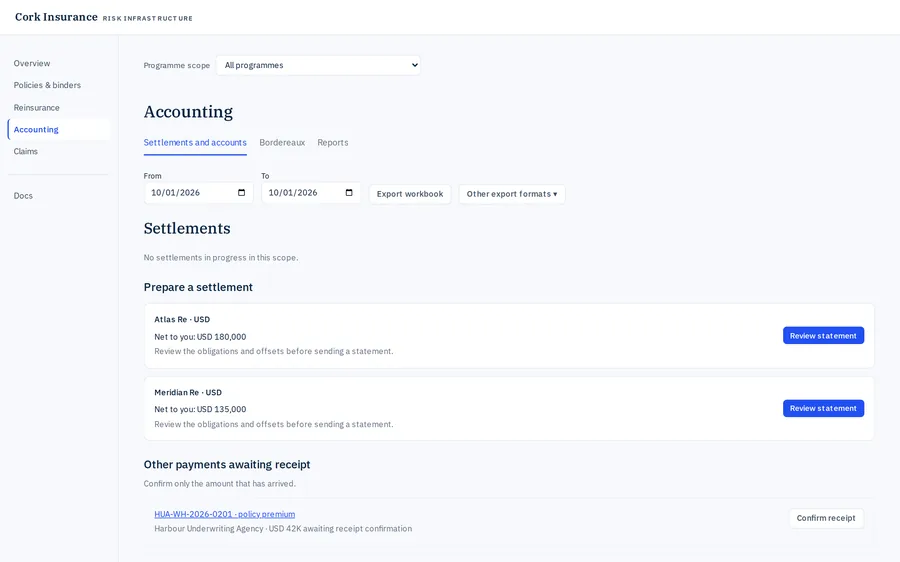
Task: Open the HUA-WH-2026-0201 policy premium link
Action: coord(224,514)
